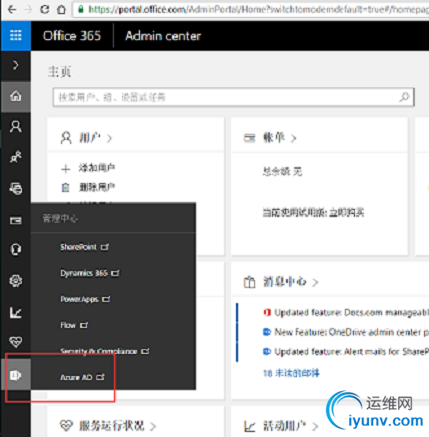Open Reports chart icon in sidebar
Viewport: 429px width, 437px height.
pos(16,312)
